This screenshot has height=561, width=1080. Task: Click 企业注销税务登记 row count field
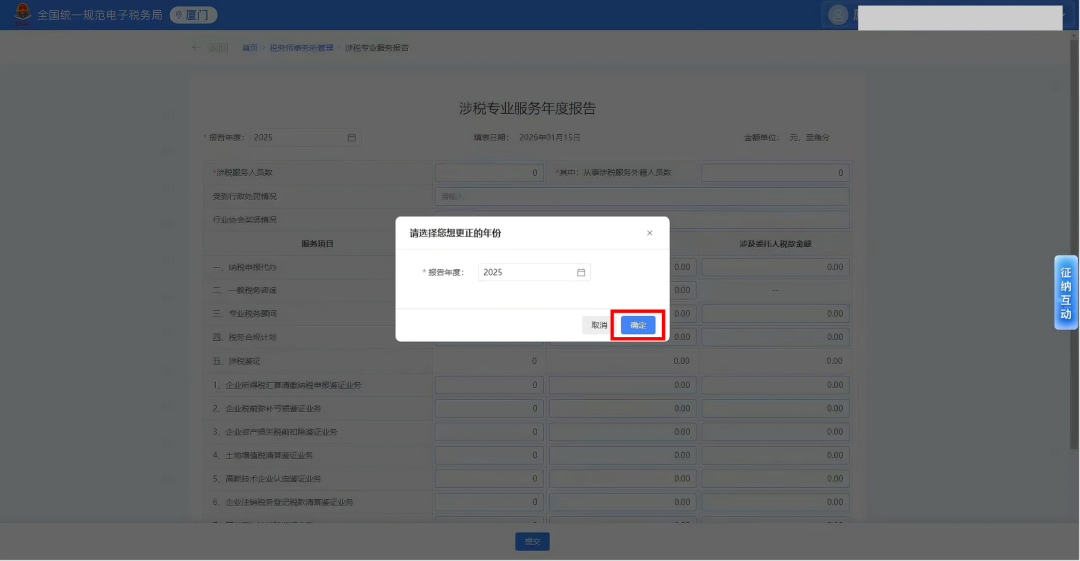point(489,502)
